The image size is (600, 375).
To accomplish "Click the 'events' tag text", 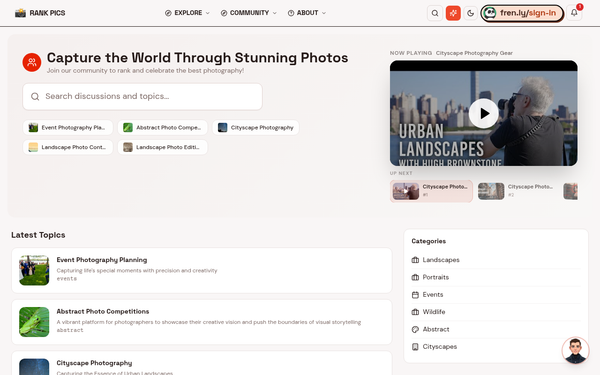I will 67,279.
